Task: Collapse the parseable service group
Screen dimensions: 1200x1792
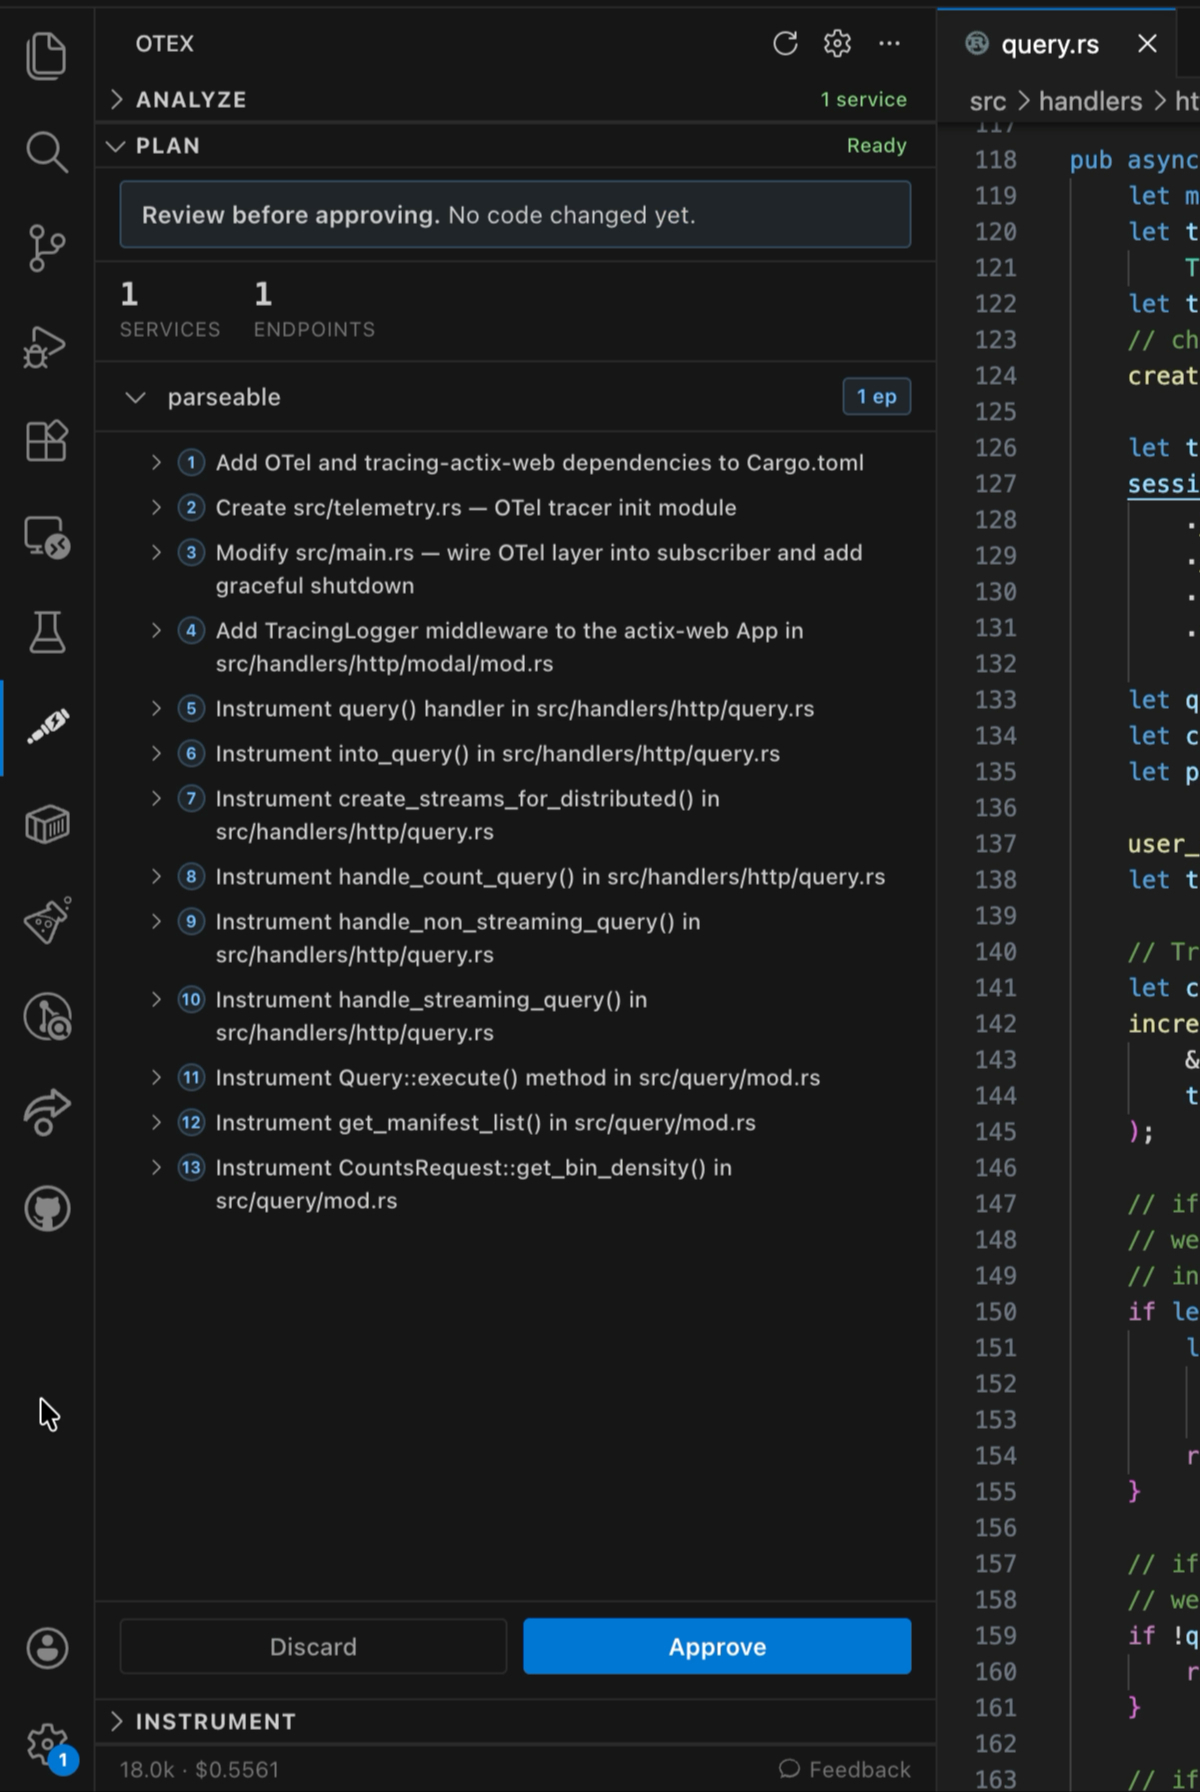Action: click(134, 397)
